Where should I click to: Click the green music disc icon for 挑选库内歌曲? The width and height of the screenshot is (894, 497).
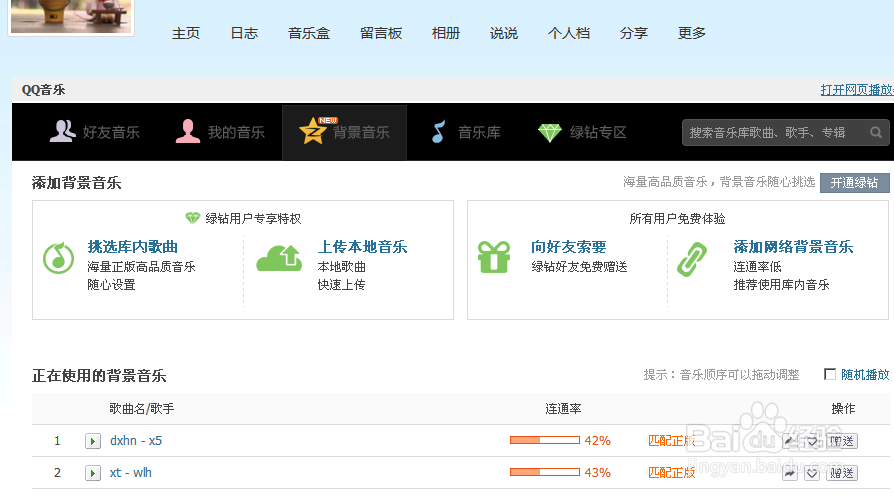tap(59, 258)
